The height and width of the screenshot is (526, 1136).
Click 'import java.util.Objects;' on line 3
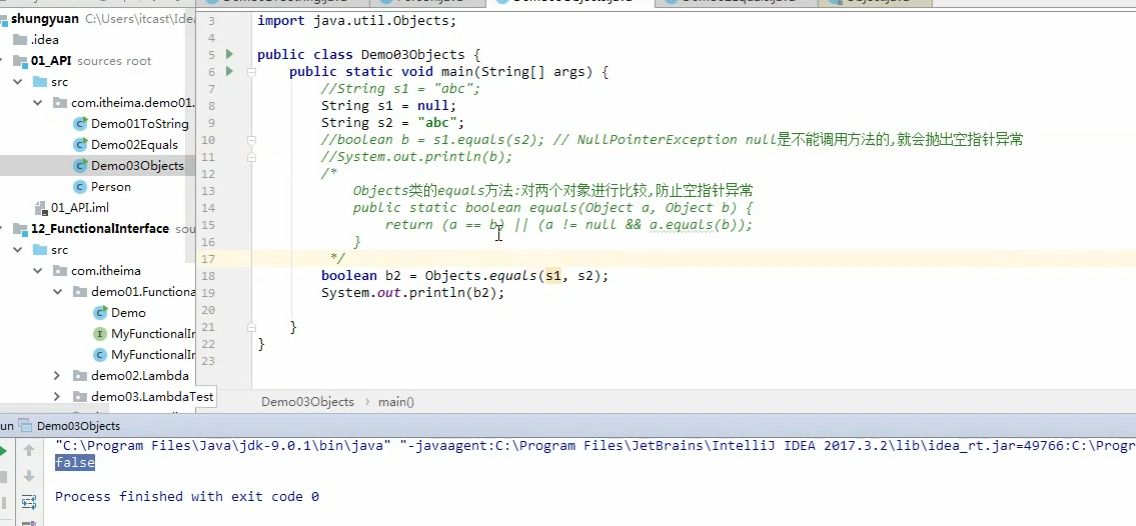(x=357, y=20)
